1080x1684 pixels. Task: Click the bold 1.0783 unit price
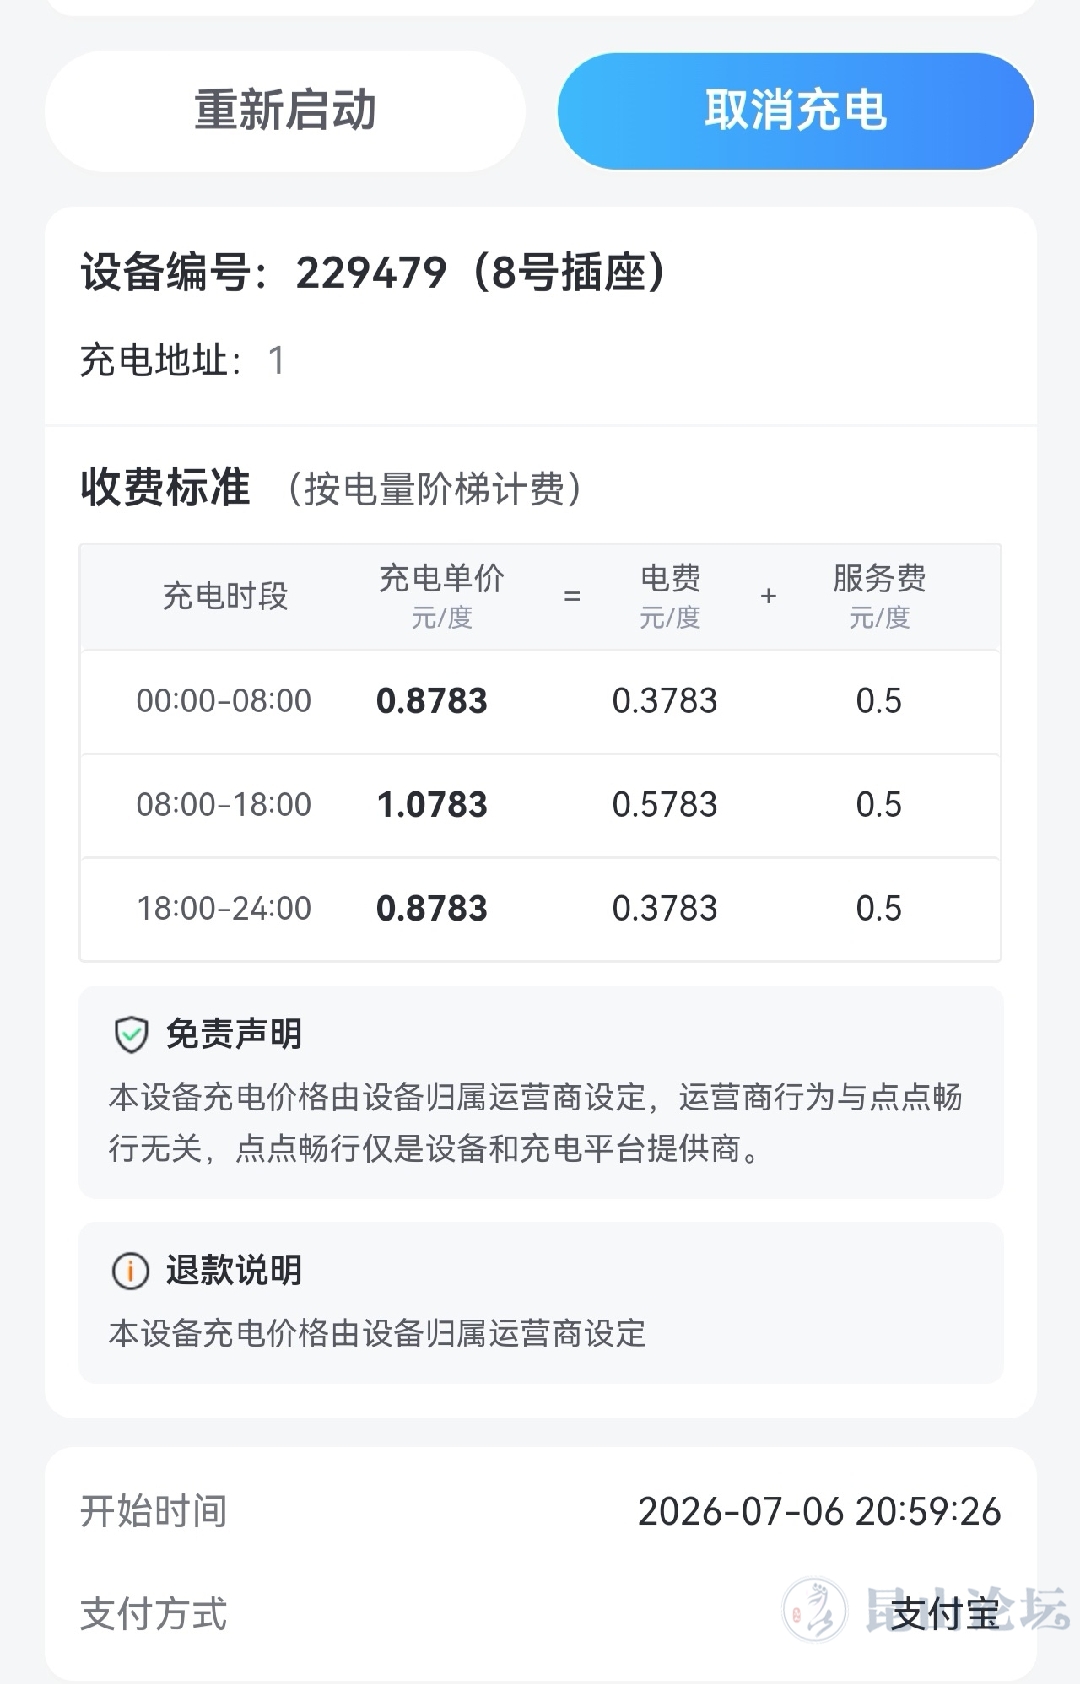coord(432,805)
